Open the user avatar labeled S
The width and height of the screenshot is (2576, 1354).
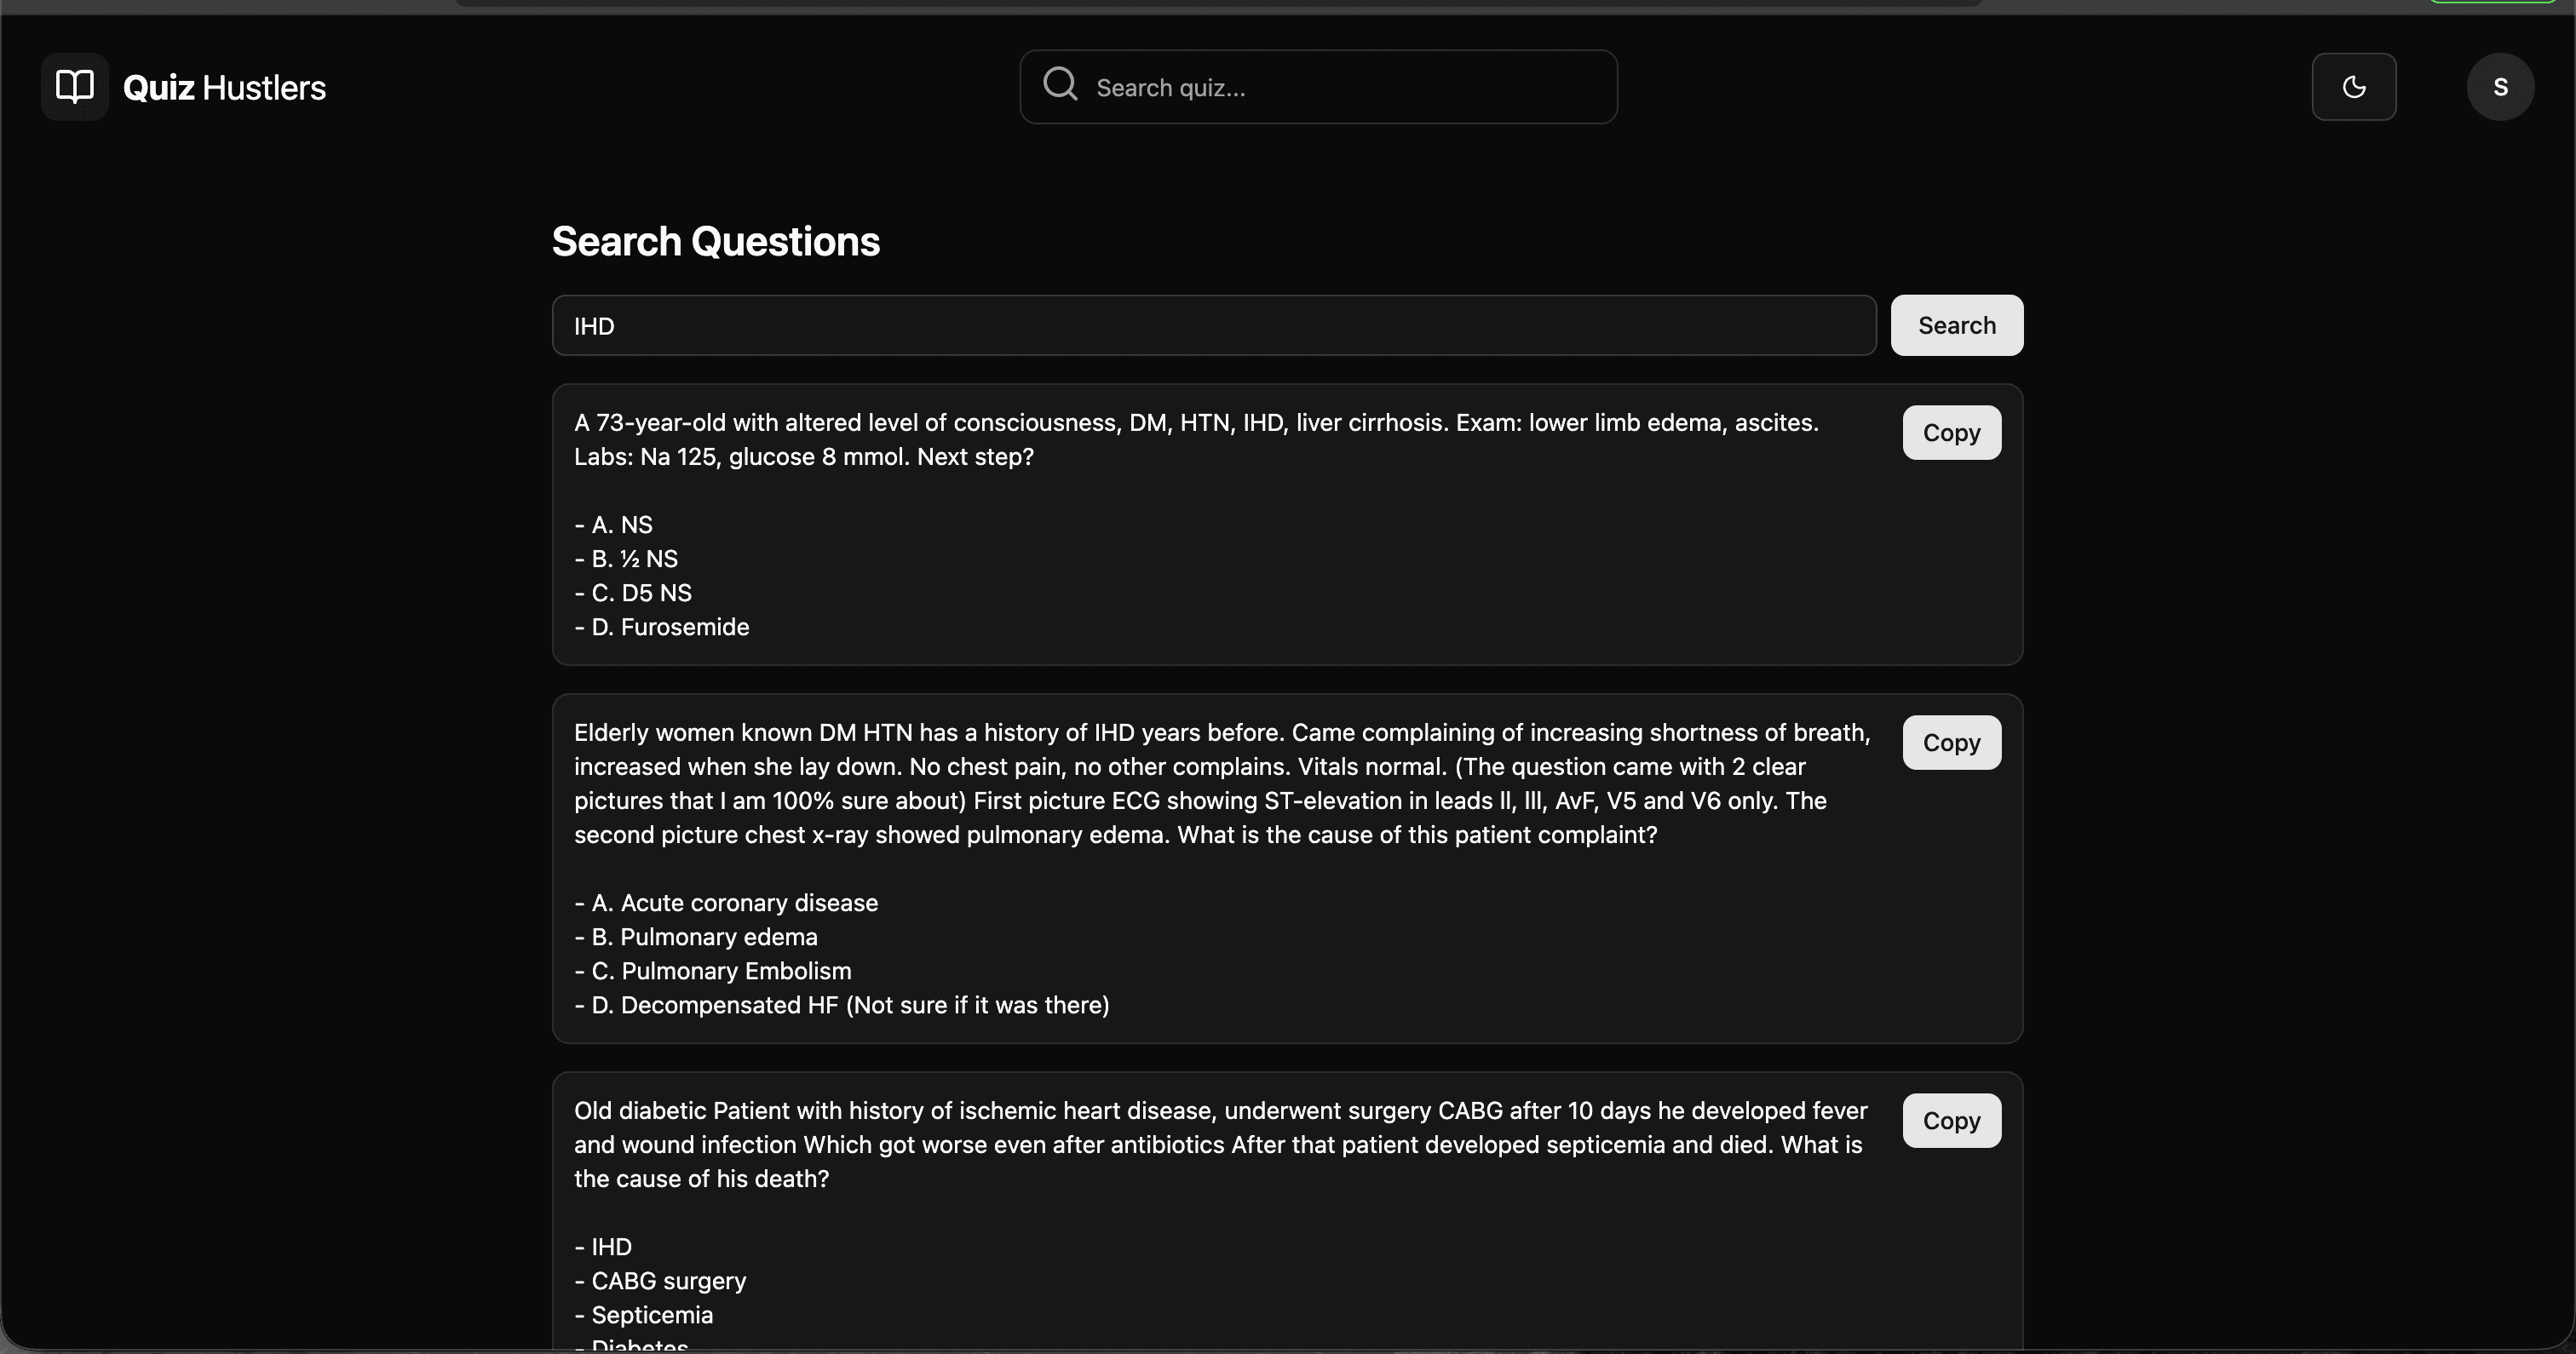point(2500,87)
